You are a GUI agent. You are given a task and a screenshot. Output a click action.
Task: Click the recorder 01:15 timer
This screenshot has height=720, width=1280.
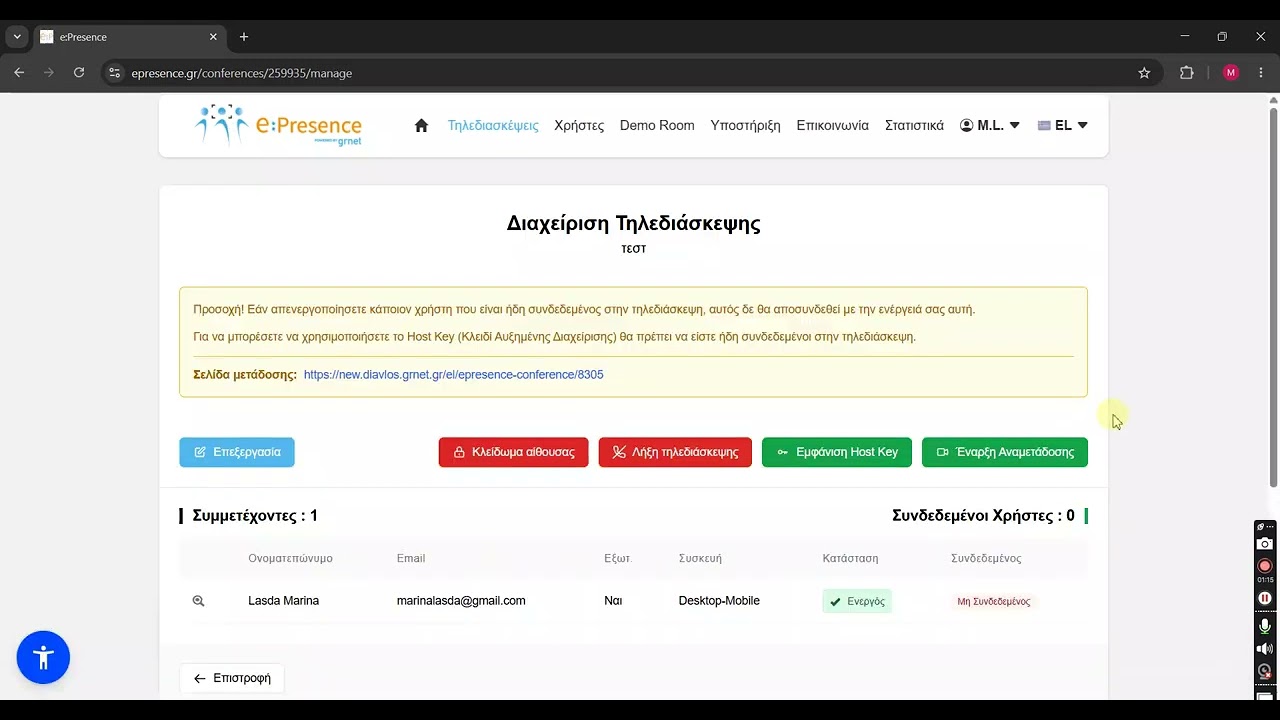[x=1265, y=580]
